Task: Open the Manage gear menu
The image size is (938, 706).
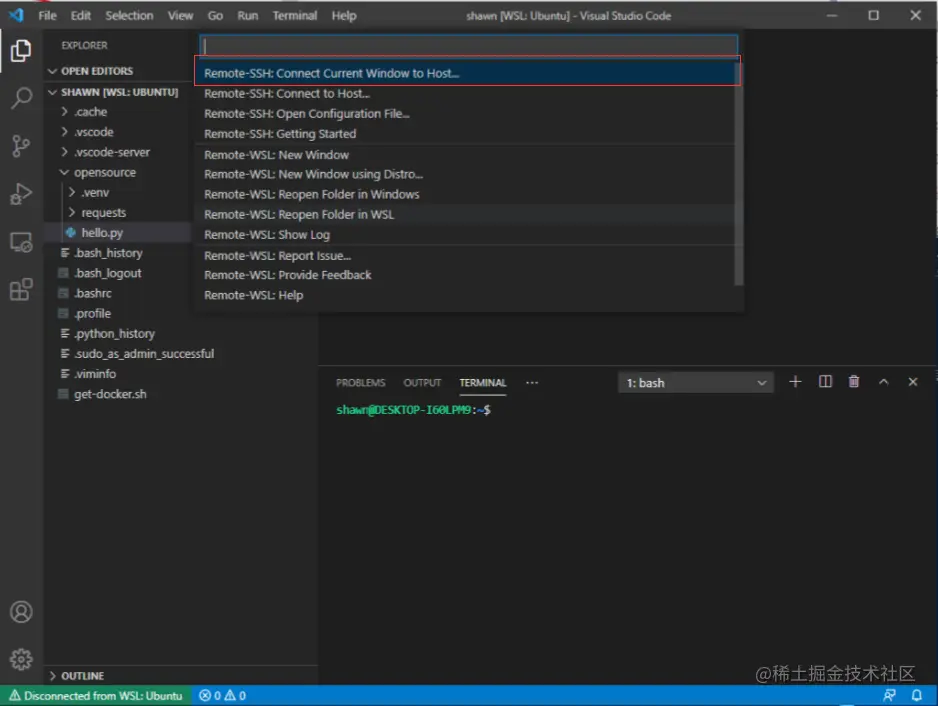Action: (x=22, y=661)
